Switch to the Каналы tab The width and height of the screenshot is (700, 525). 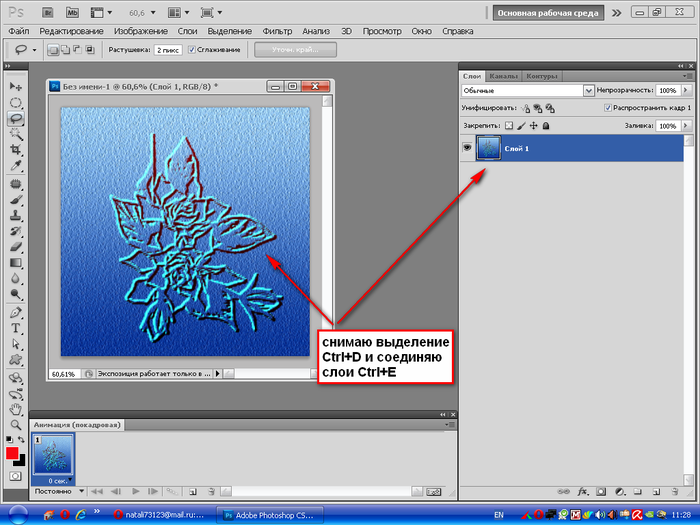[503, 76]
